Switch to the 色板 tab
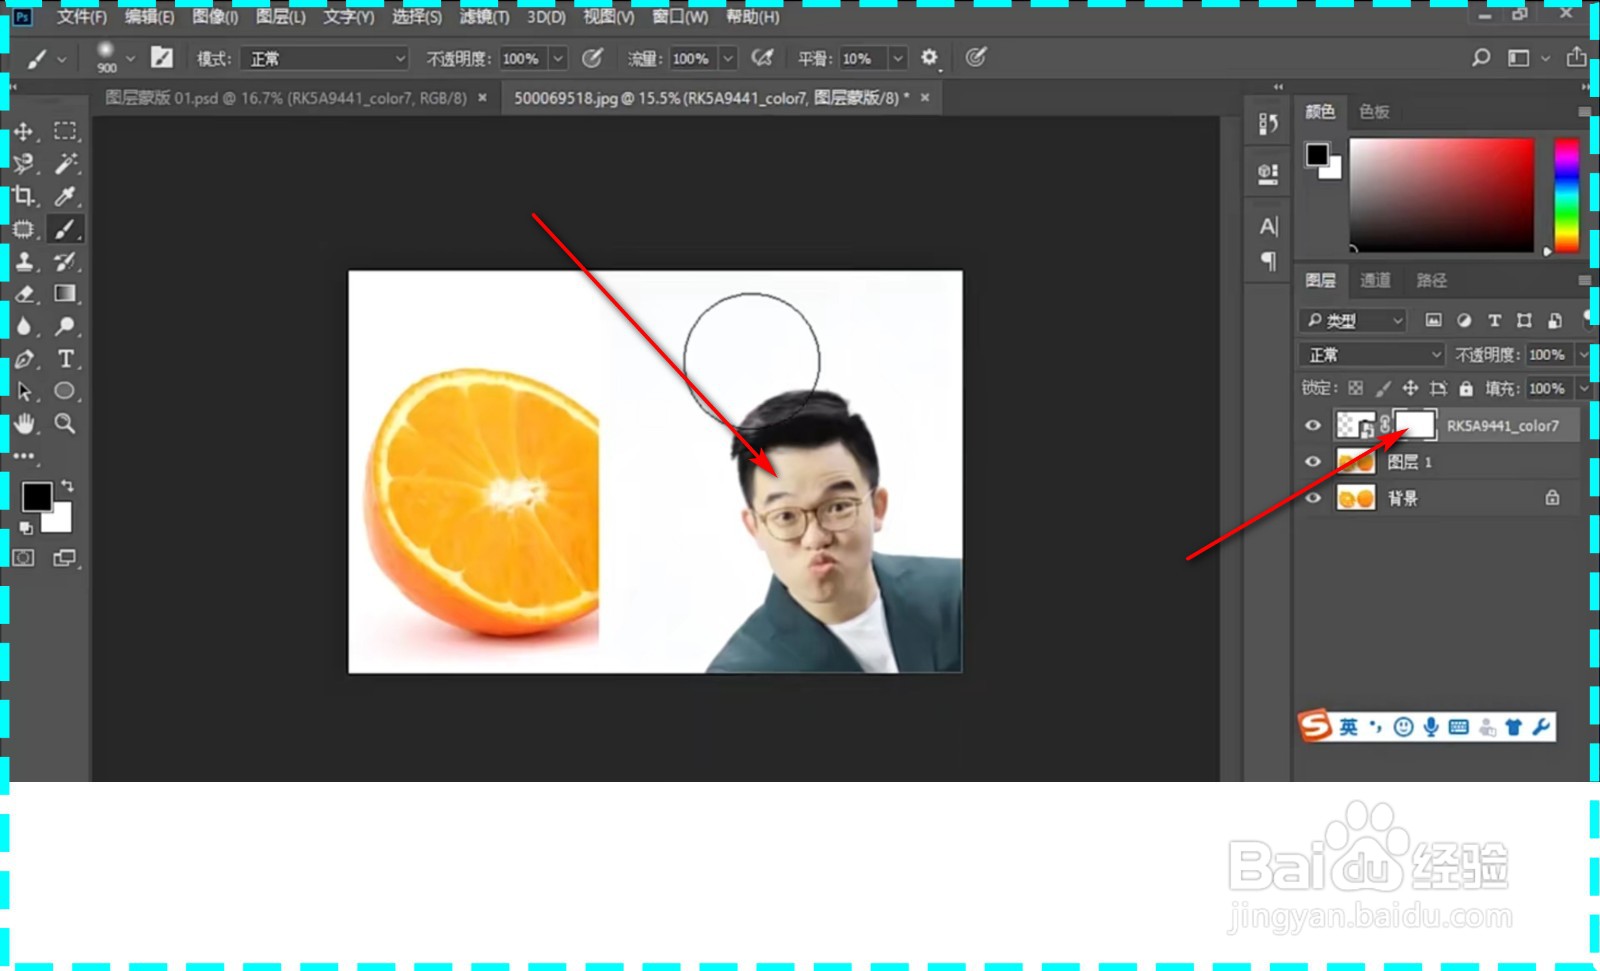This screenshot has height=971, width=1600. (1374, 111)
